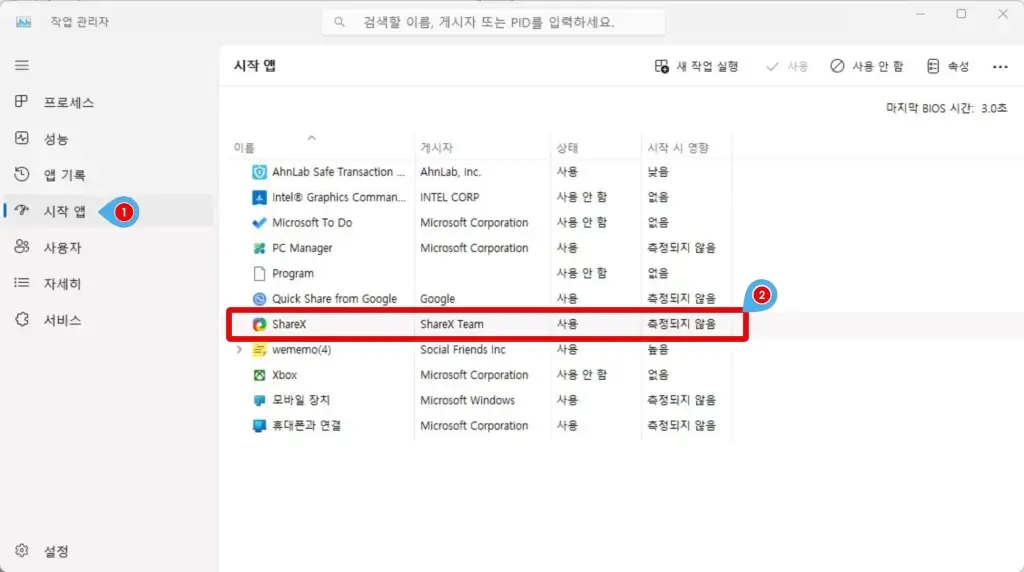This screenshot has width=1024, height=572.
Task: Sort list by 시작 시 영향 column
Action: coord(678,148)
